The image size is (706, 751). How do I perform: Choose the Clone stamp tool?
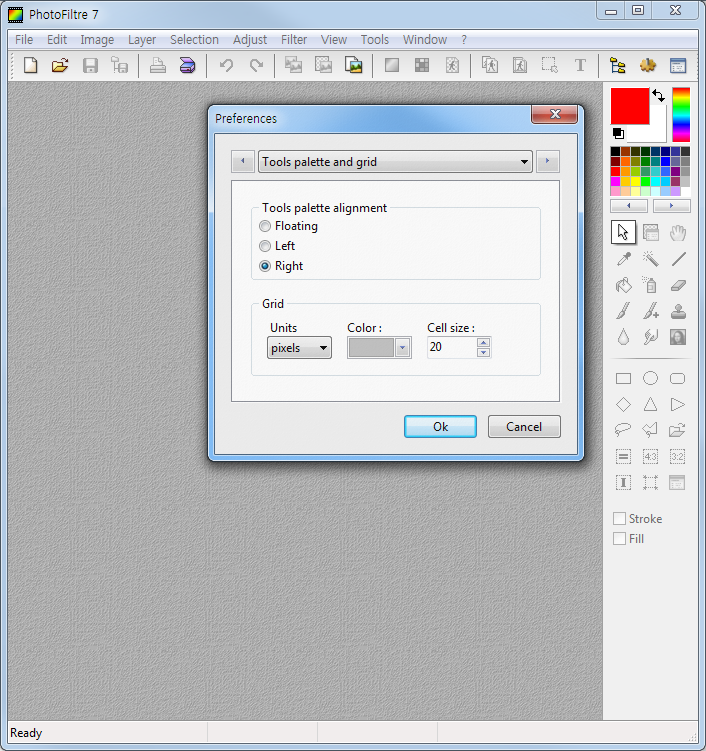pos(677,311)
